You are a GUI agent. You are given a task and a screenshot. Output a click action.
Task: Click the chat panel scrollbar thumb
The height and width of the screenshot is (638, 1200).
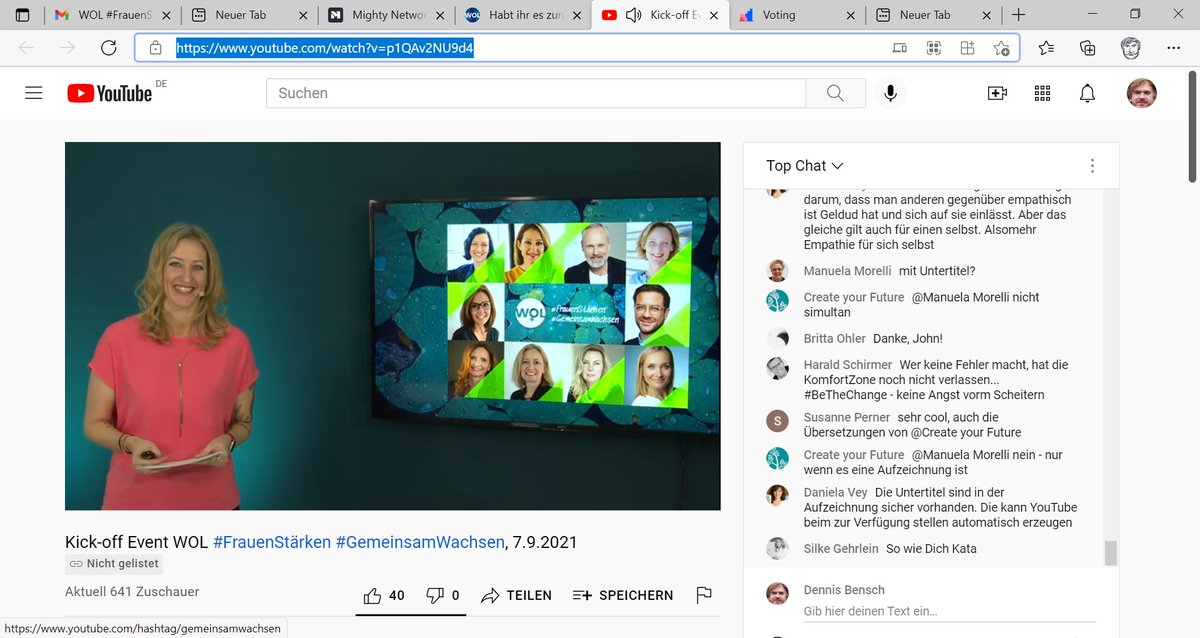(1110, 553)
